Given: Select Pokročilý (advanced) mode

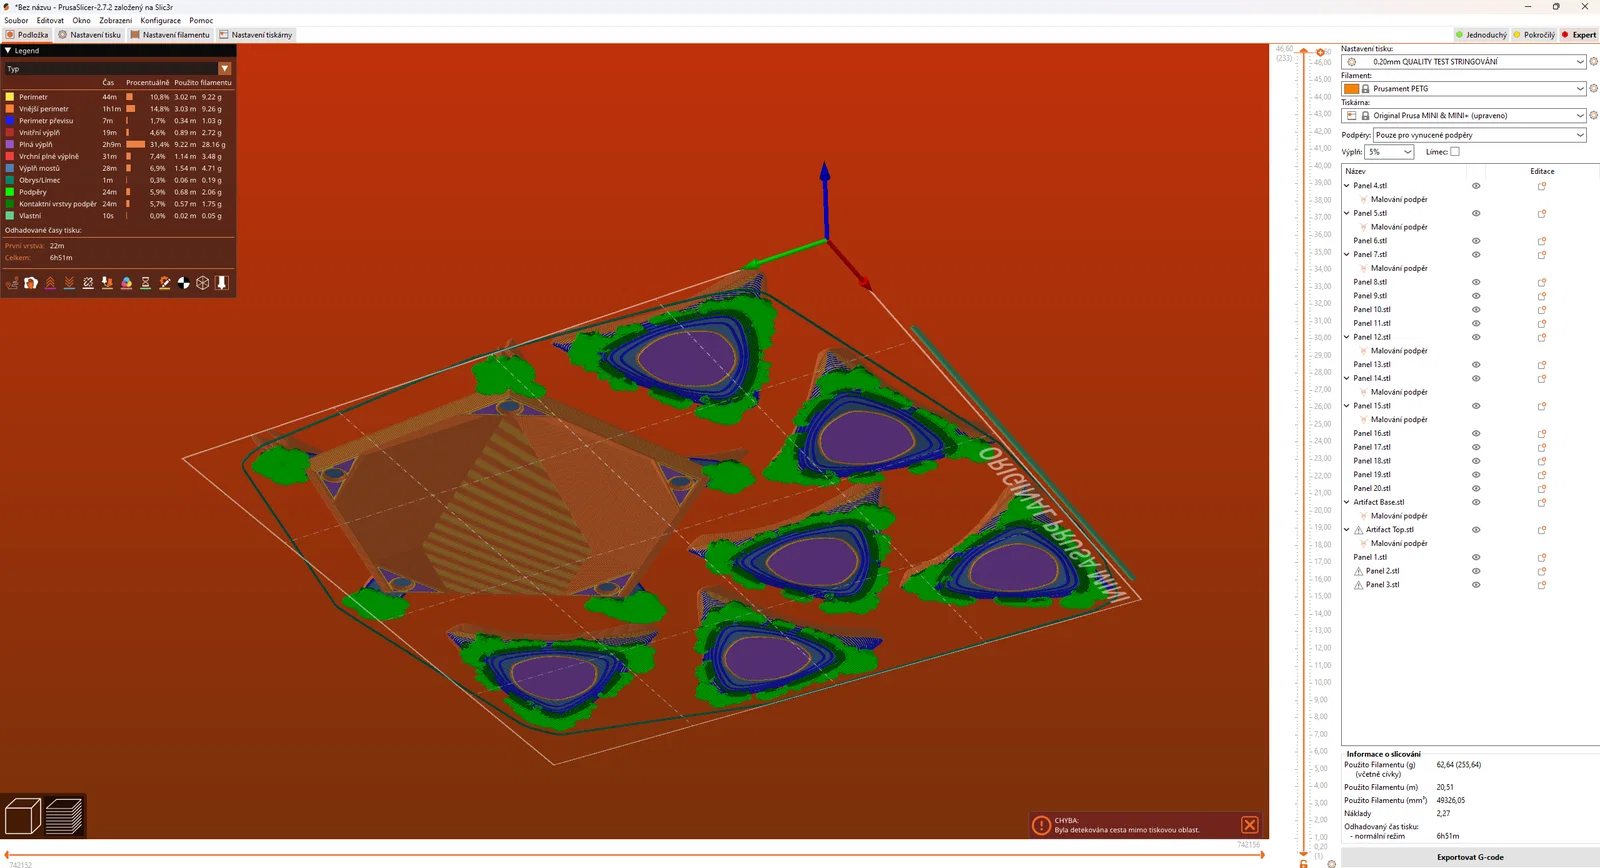Looking at the screenshot, I should click(1534, 35).
